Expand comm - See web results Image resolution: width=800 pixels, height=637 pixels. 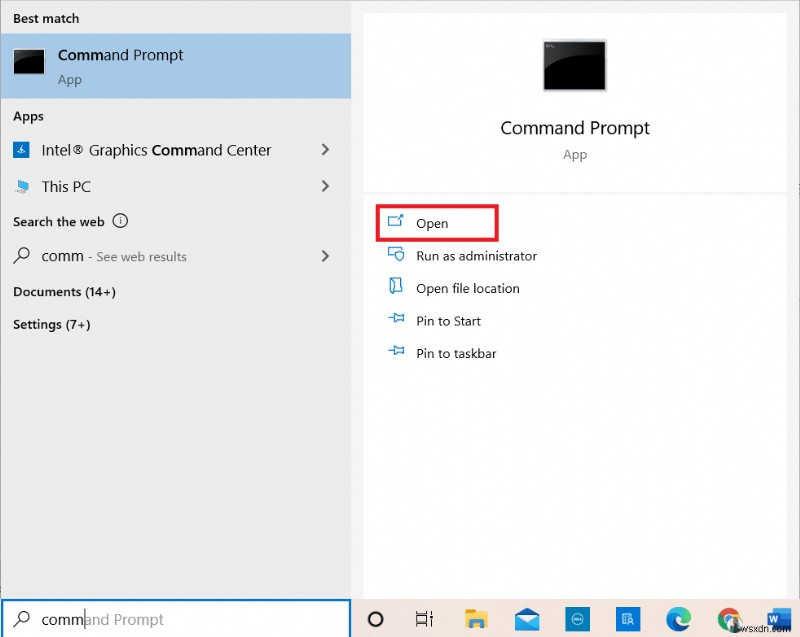pyautogui.click(x=325, y=256)
